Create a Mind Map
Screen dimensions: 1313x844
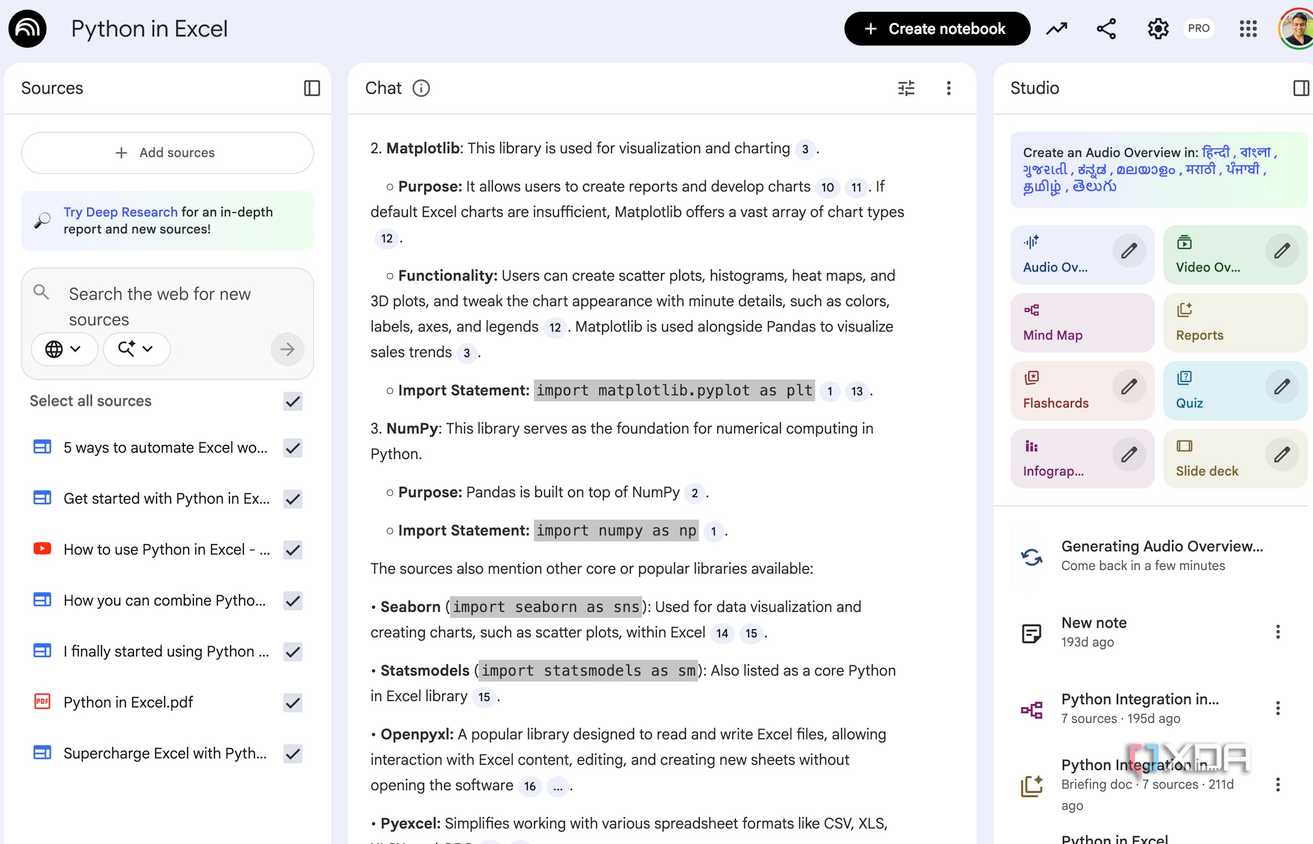pos(1082,323)
